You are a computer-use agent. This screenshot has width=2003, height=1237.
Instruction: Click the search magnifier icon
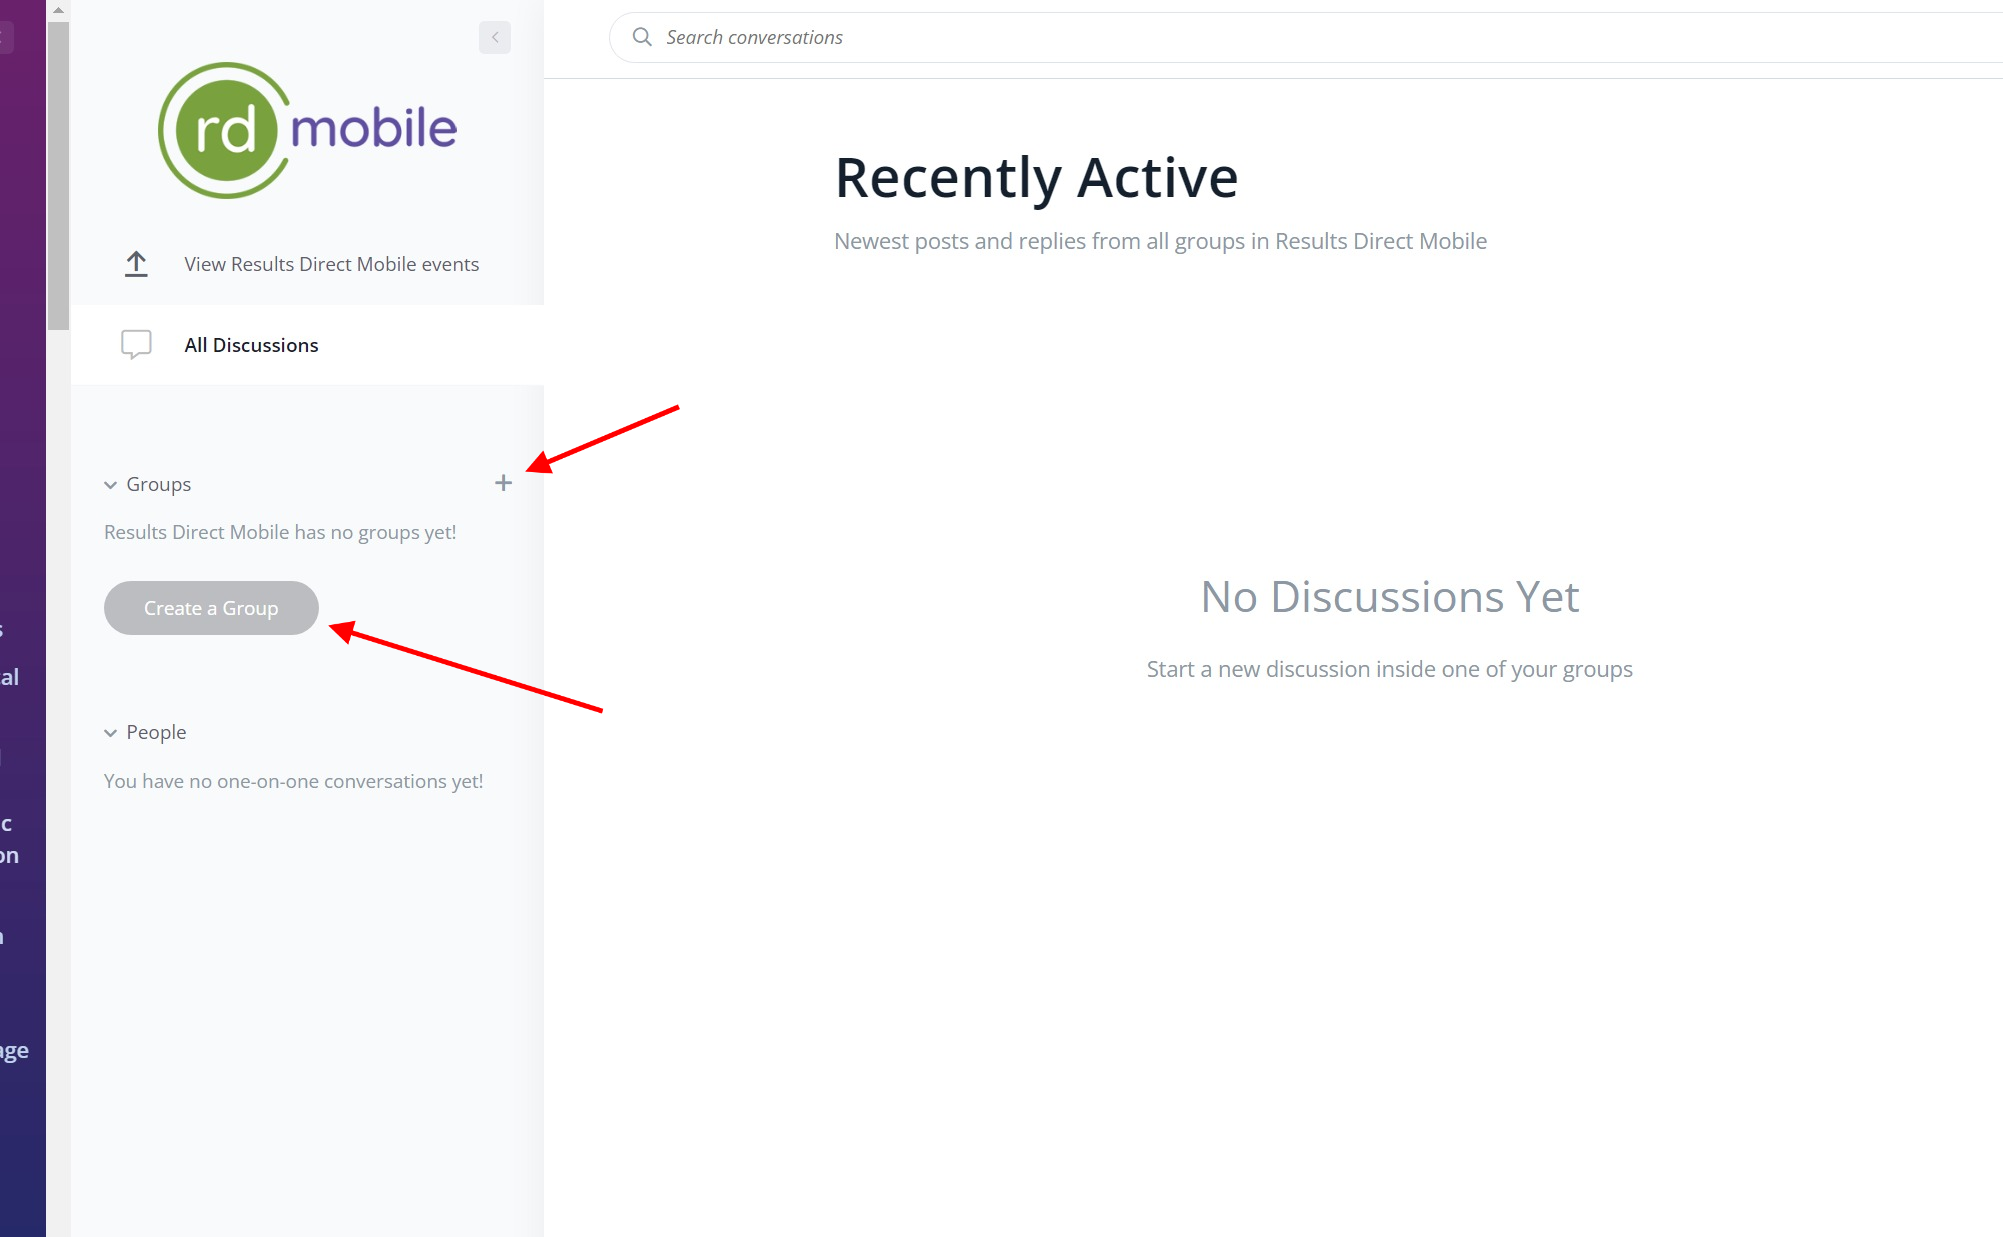tap(642, 37)
